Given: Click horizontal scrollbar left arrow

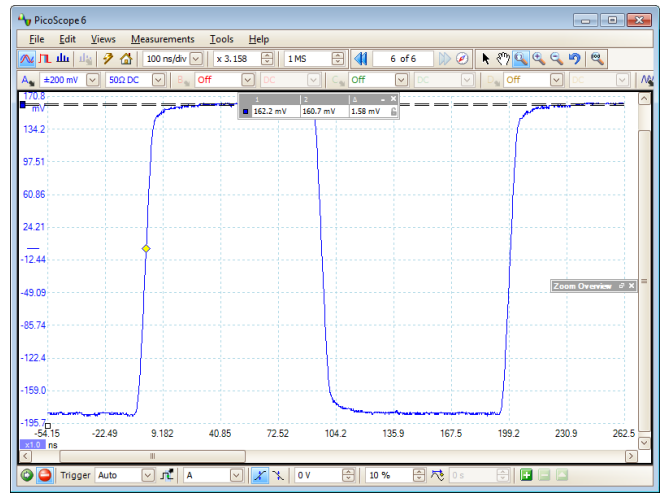Looking at the screenshot, I should click(26, 456).
